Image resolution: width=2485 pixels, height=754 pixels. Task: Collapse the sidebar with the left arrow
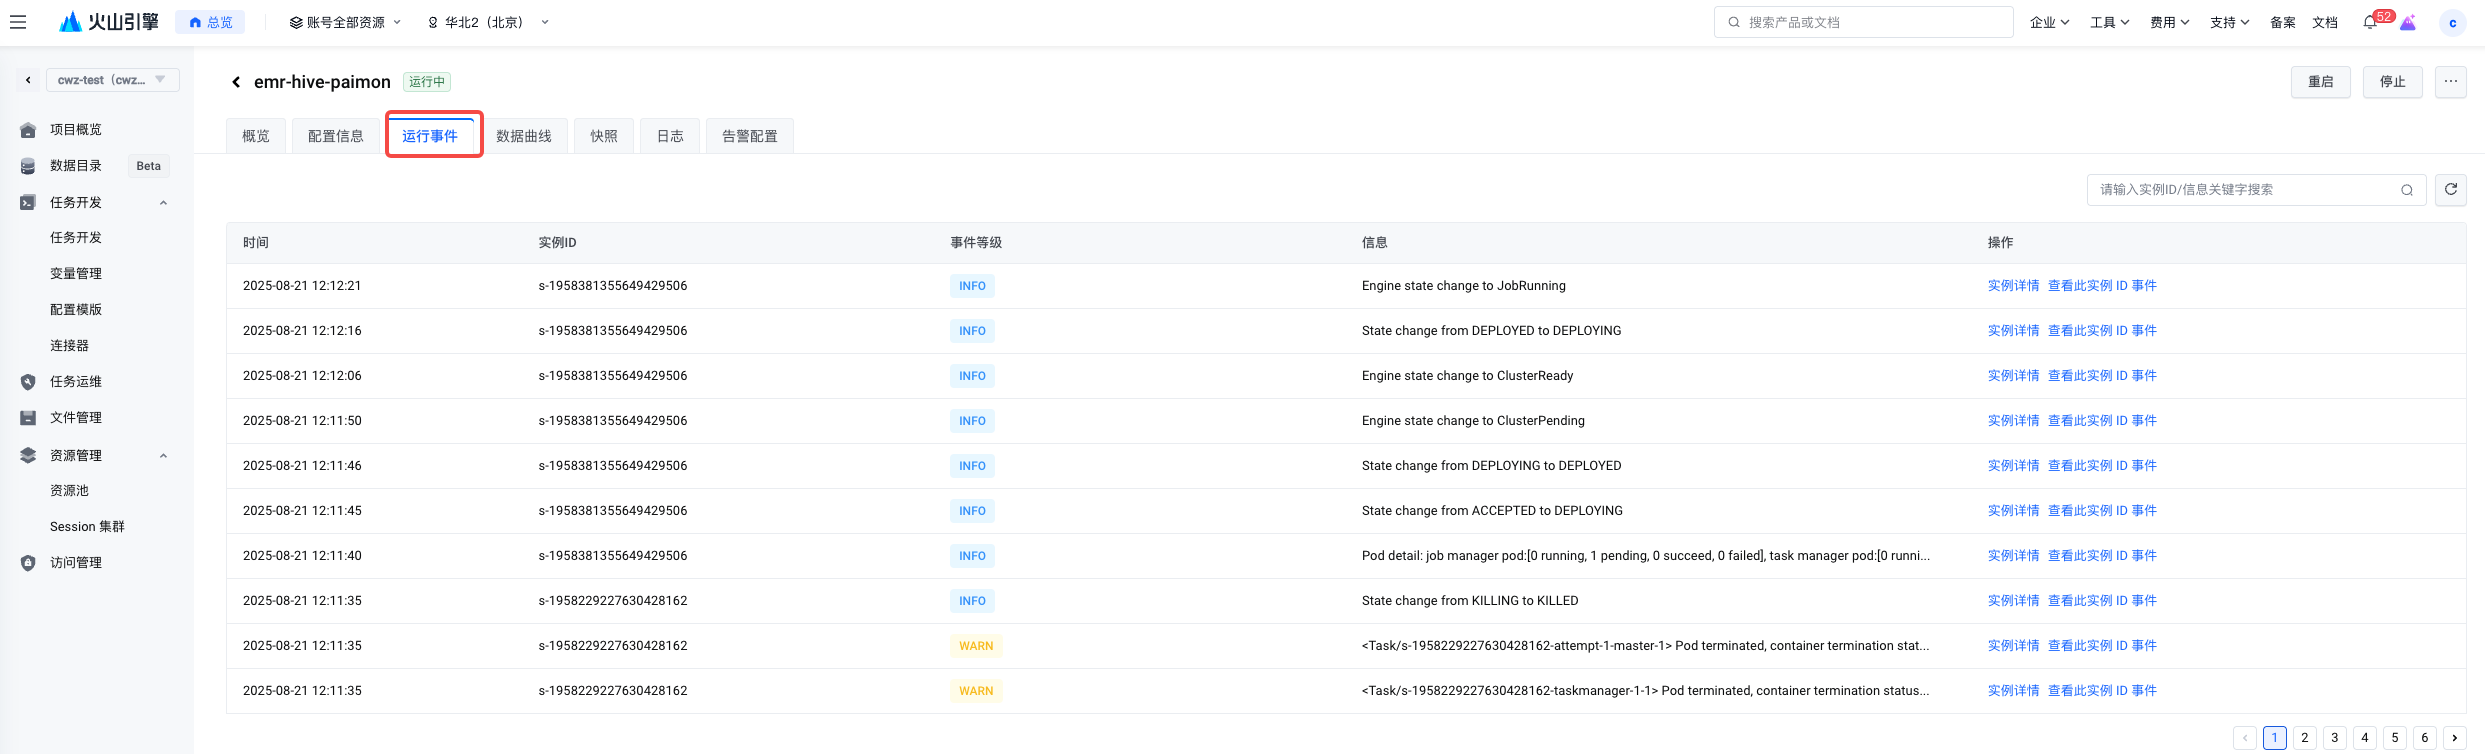click(x=28, y=80)
